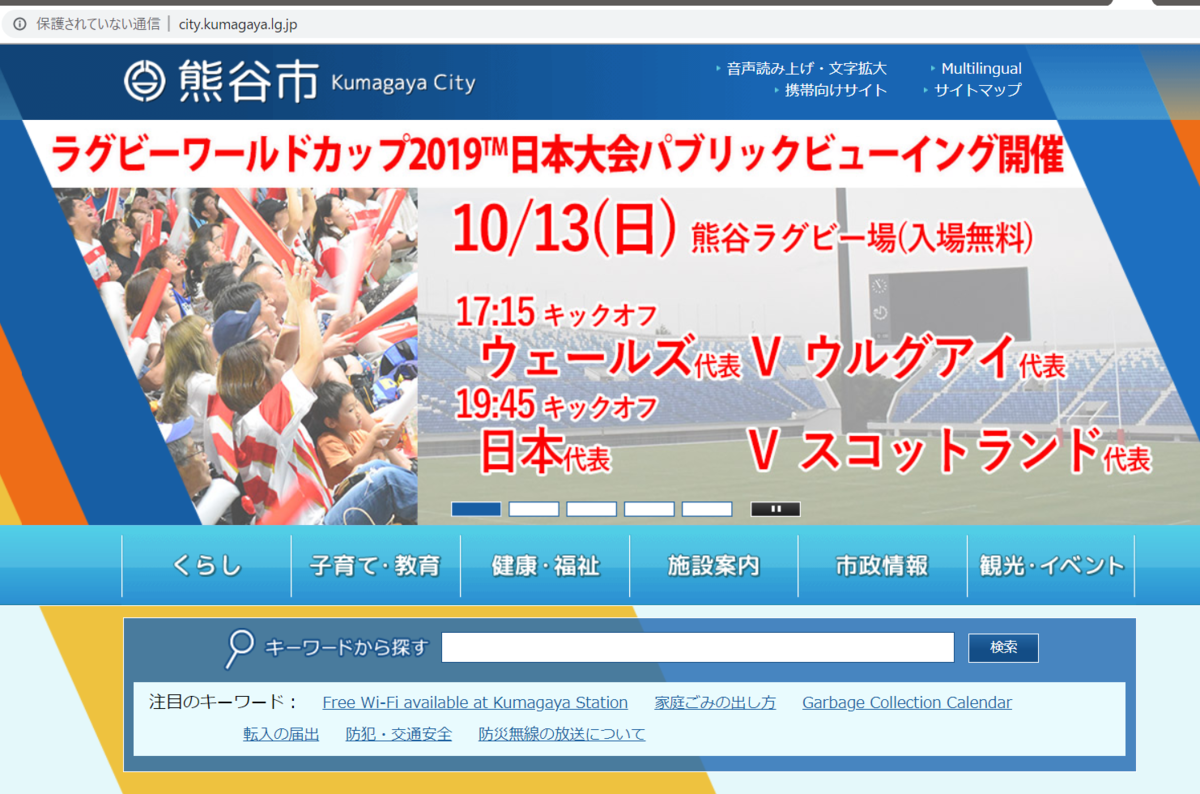Click the 保護されていない通信 security label
This screenshot has height=794, width=1200.
click(98, 24)
